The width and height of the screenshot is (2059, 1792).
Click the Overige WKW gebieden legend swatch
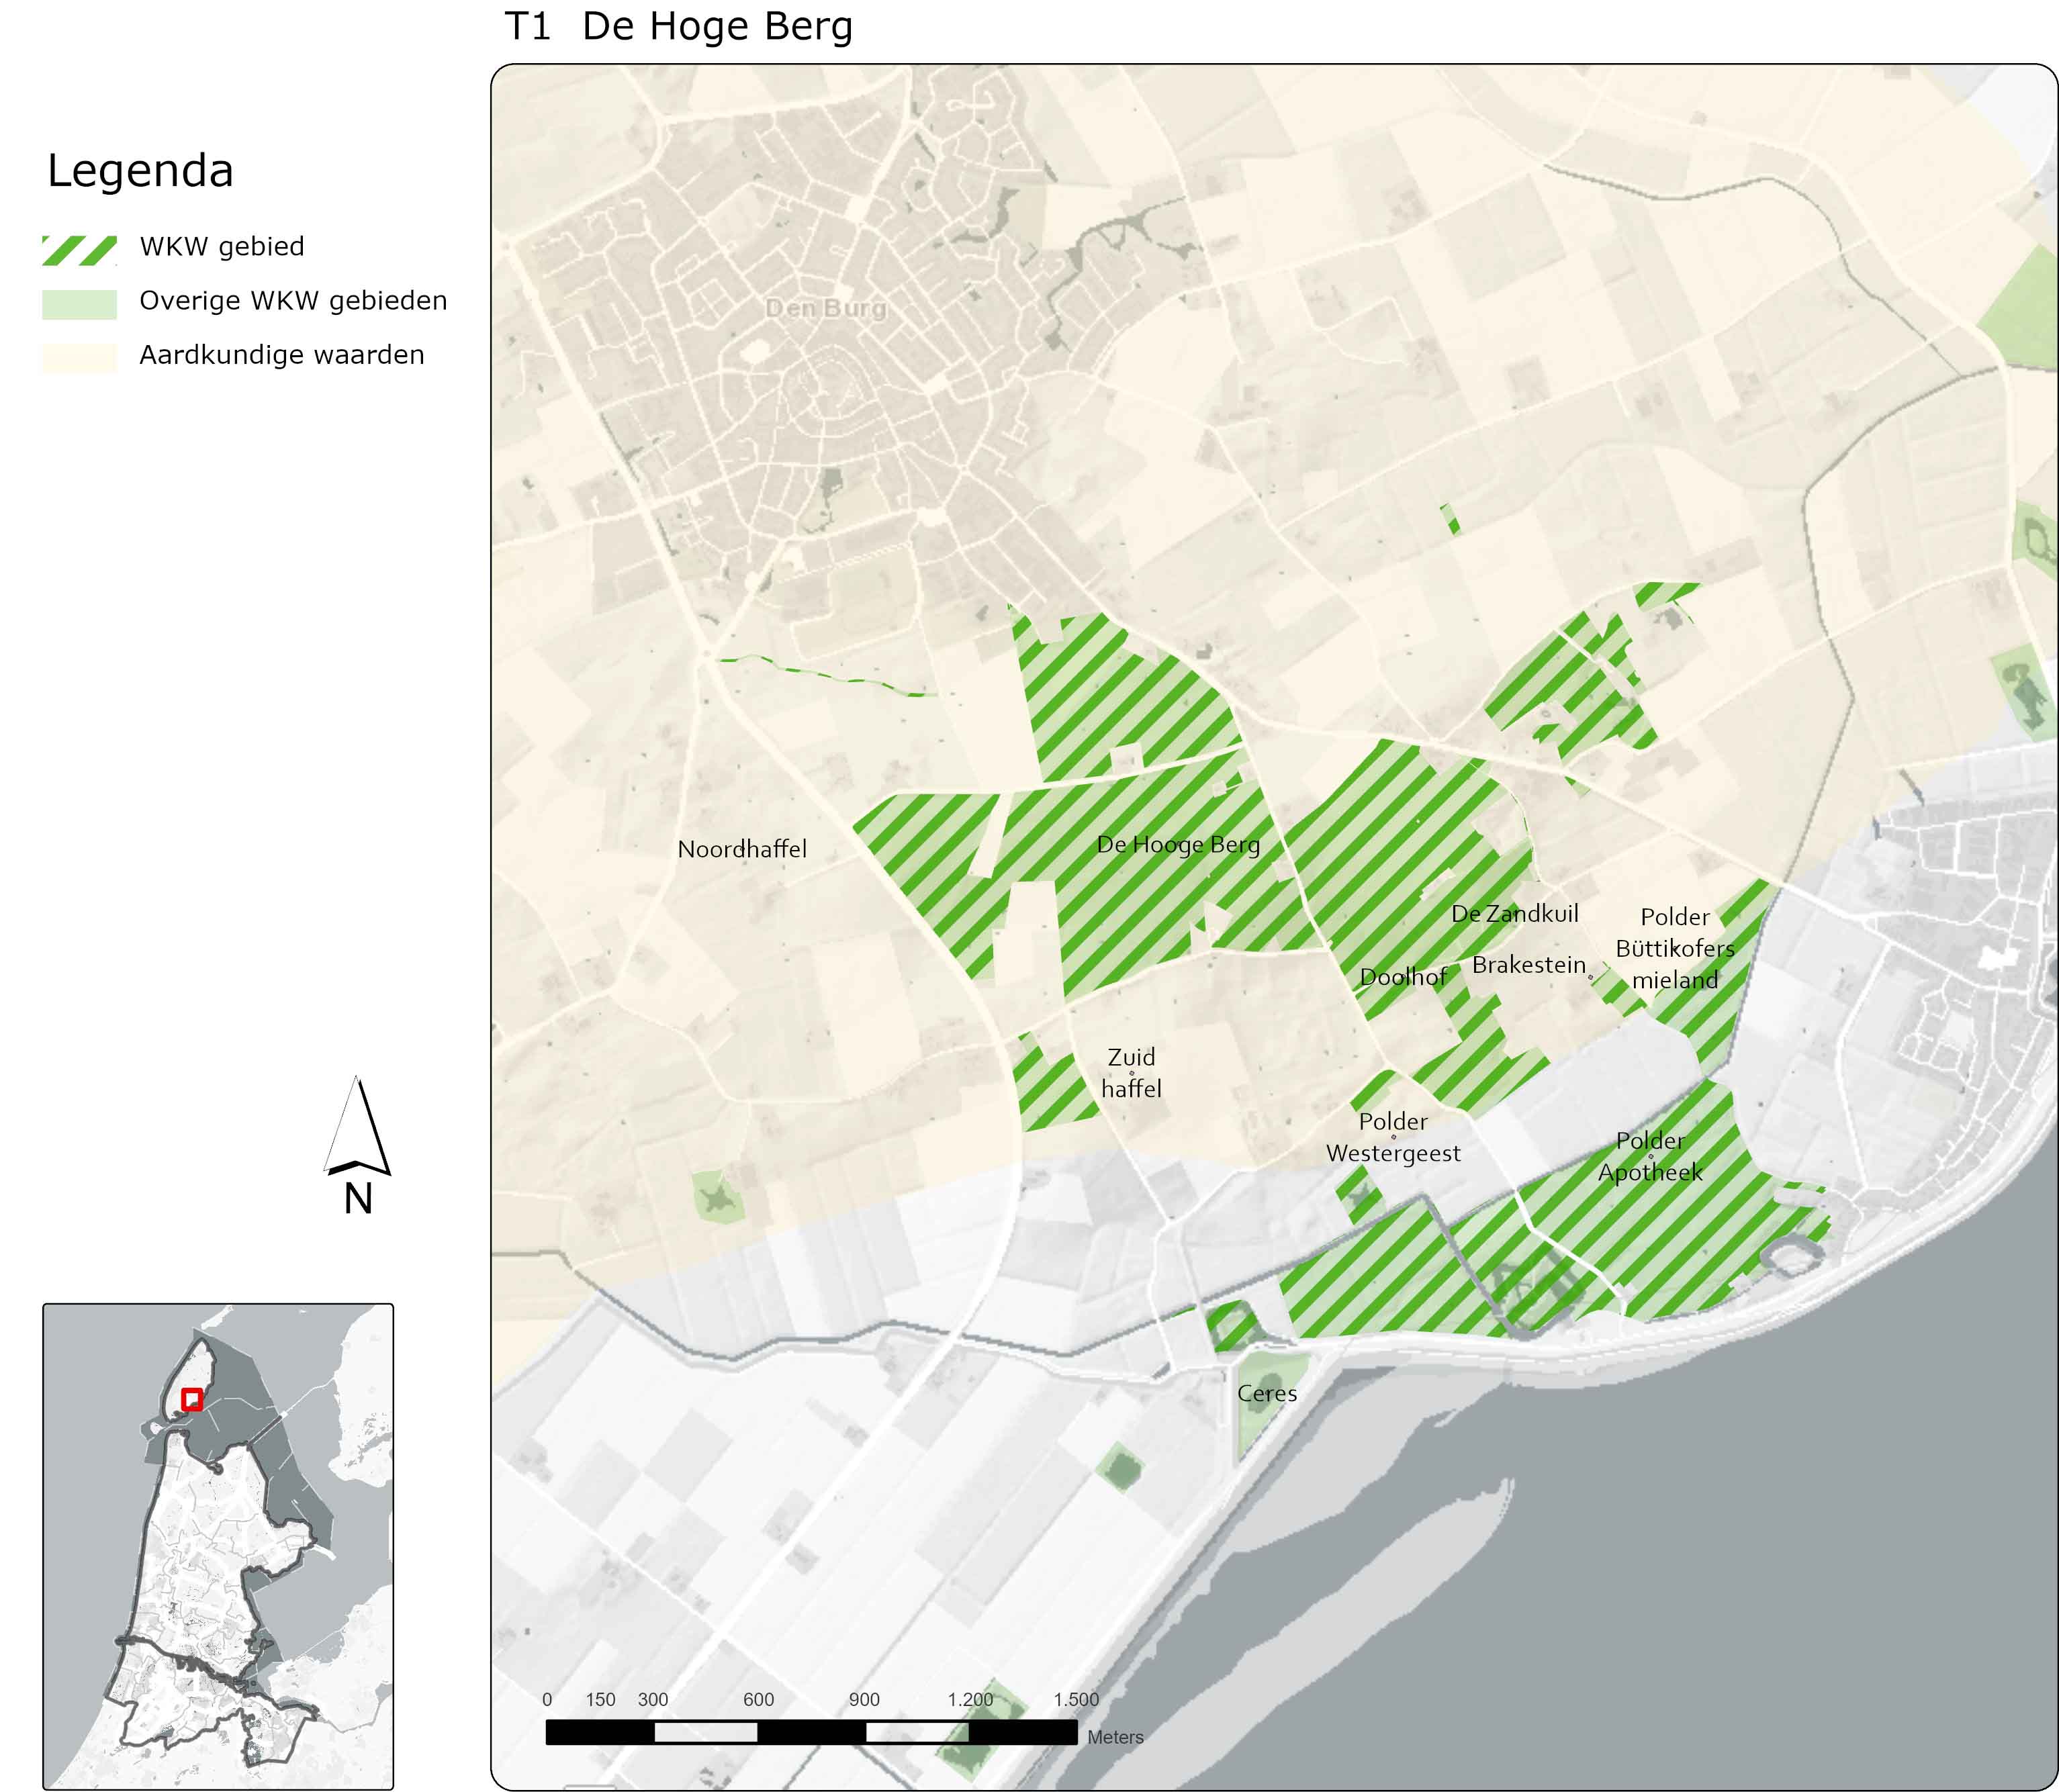pos(79,304)
